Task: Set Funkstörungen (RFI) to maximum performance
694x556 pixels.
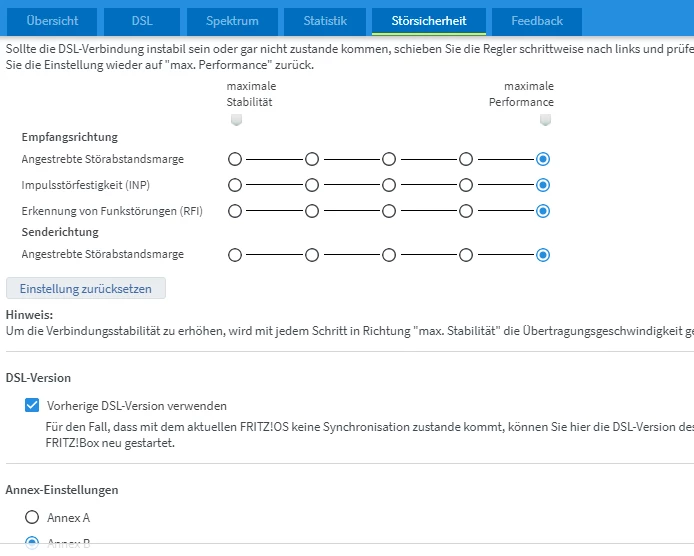Action: coord(543,211)
